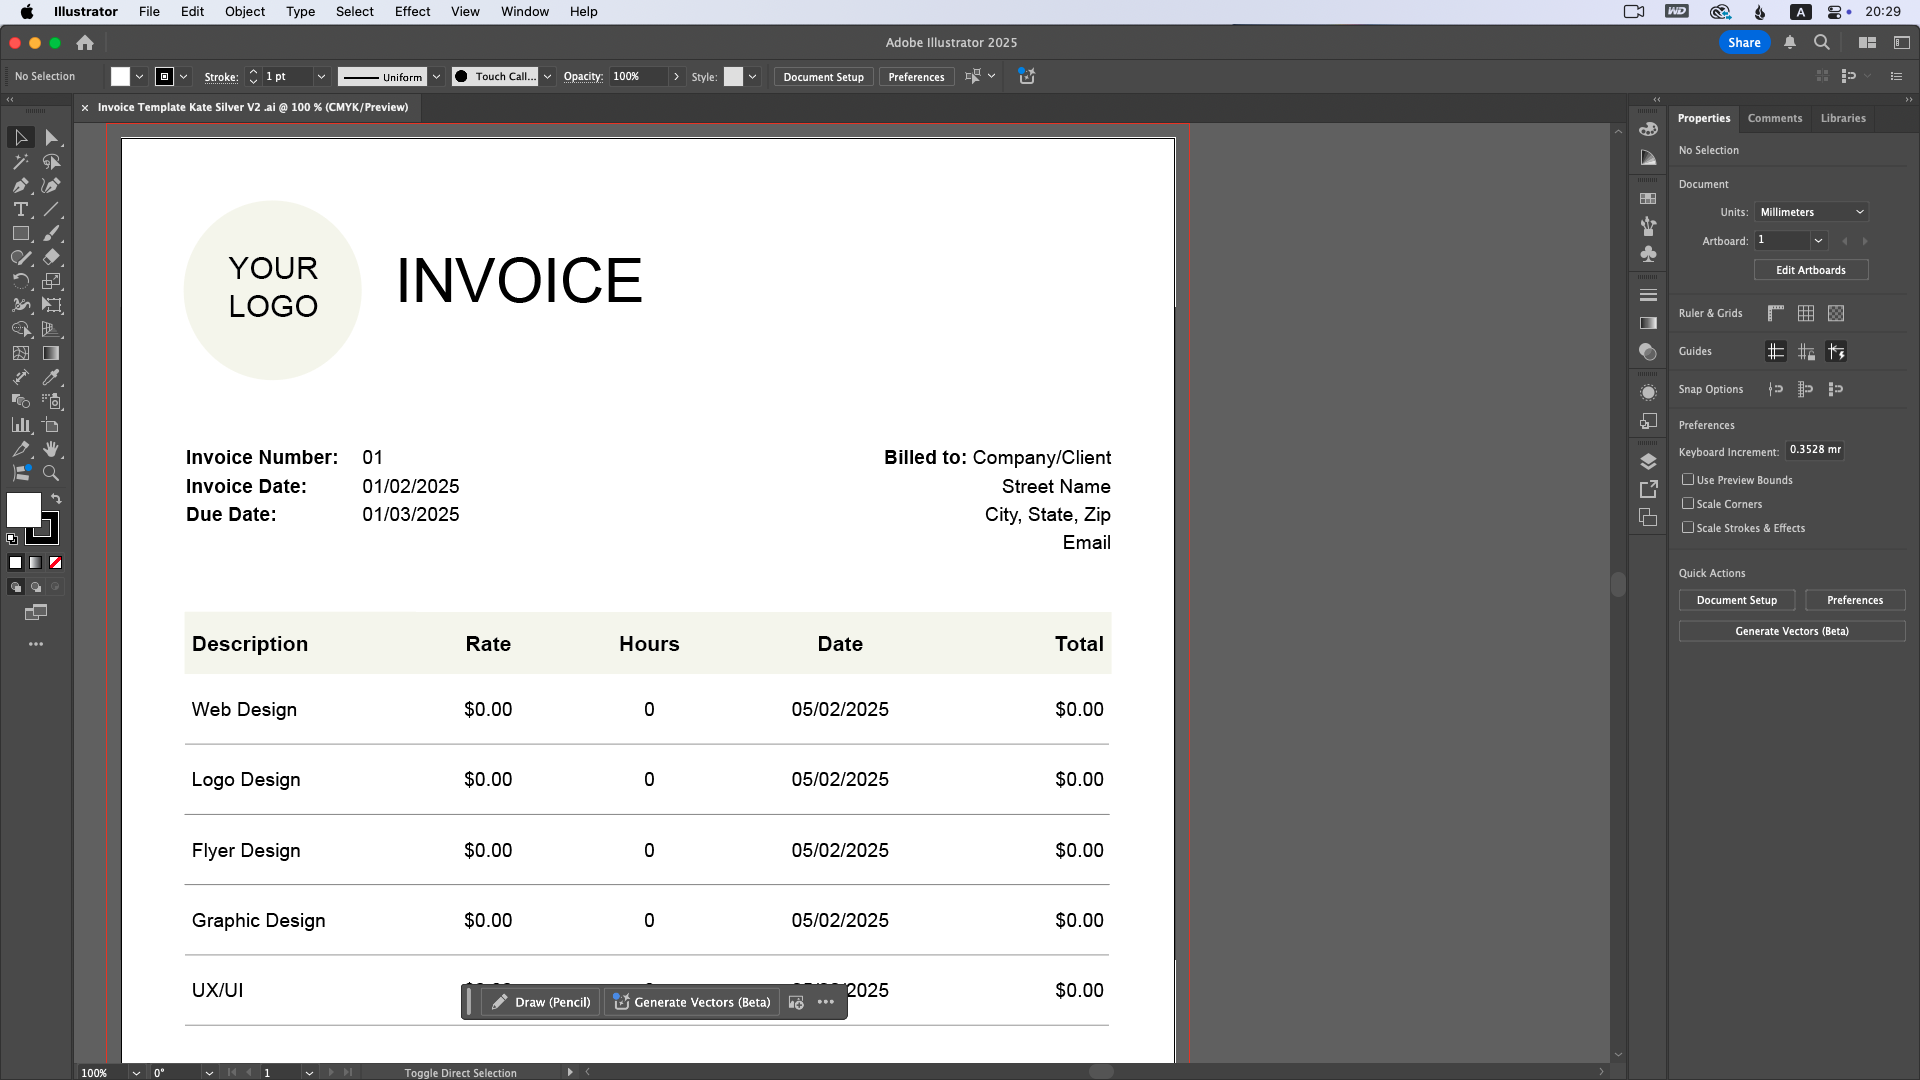Click the Fill color swatch in control bar

click(x=120, y=76)
